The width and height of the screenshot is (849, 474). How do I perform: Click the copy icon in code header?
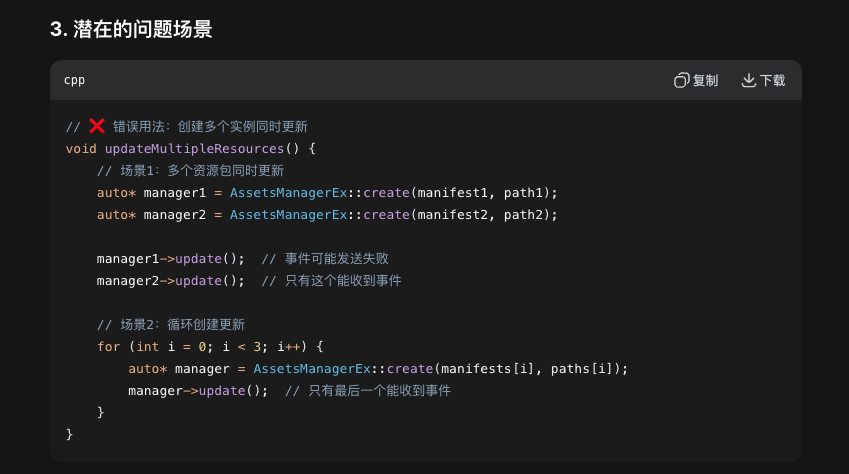coord(682,80)
